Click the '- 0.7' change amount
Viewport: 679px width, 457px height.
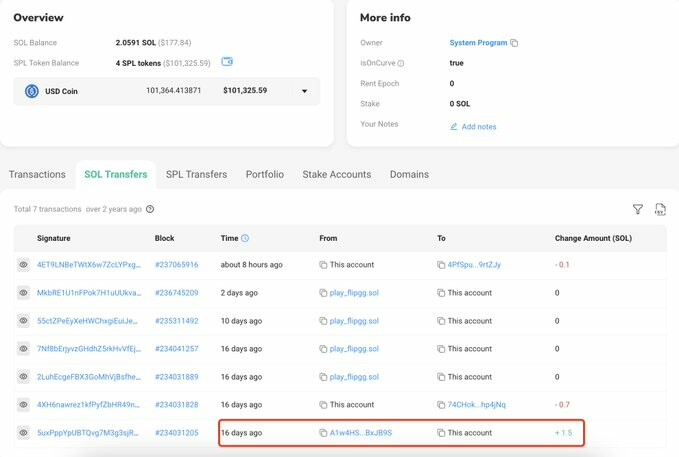(x=562, y=405)
